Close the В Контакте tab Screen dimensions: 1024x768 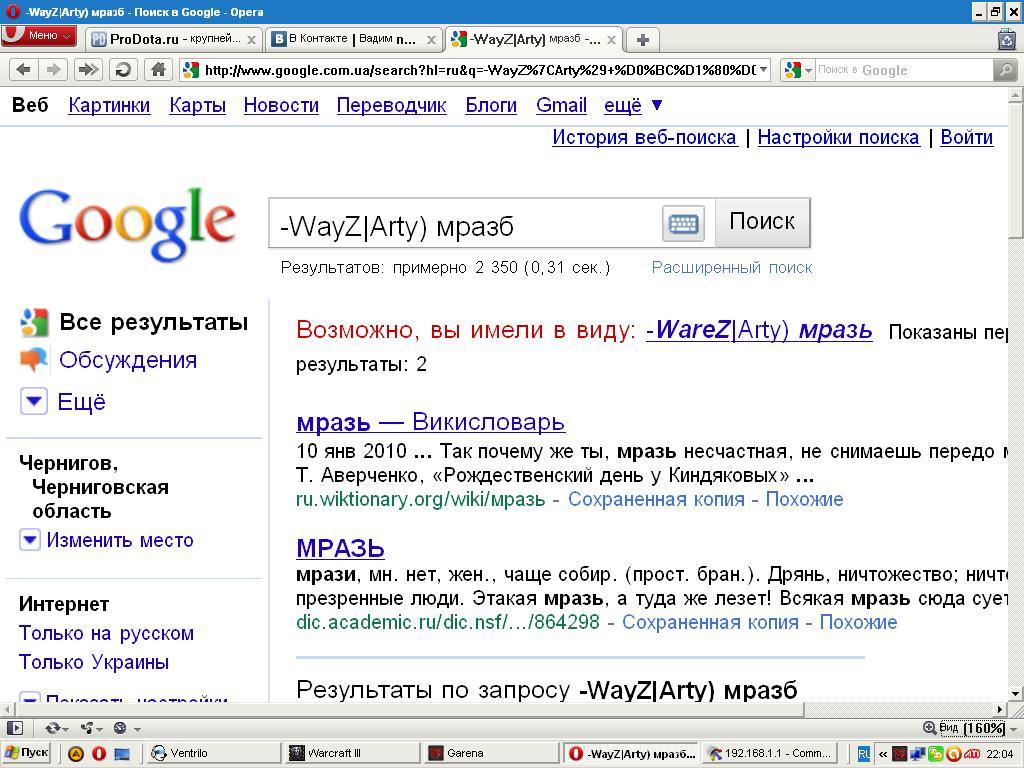[431, 40]
